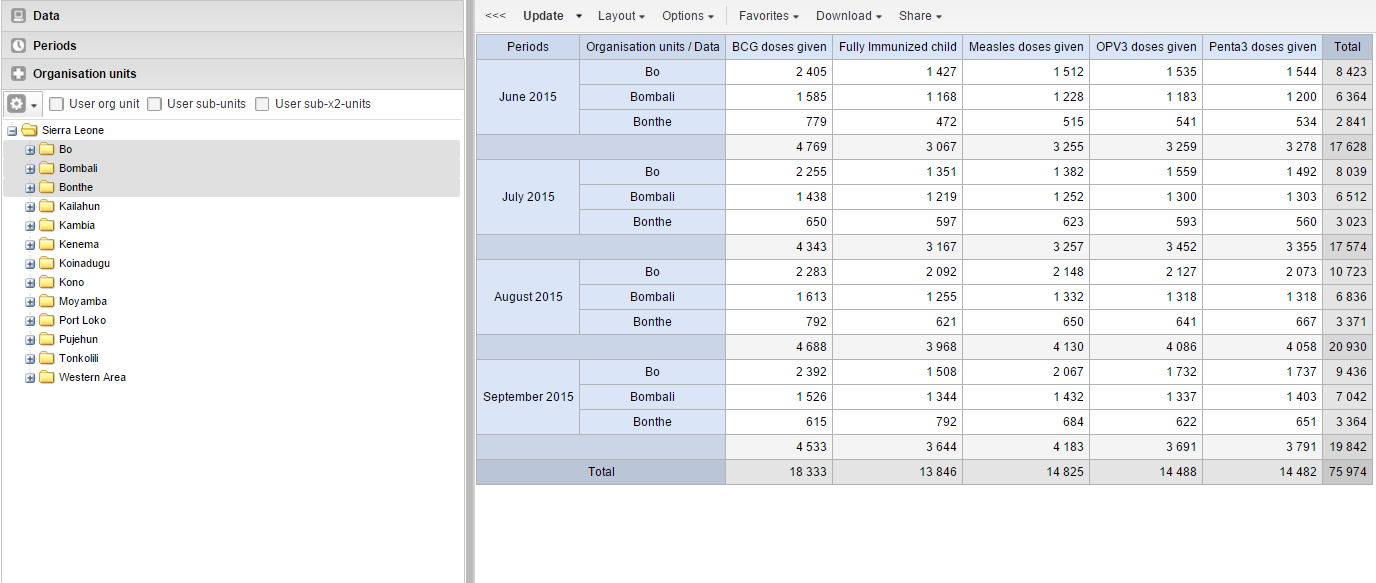Collapse the Sierra Leone root node

point(12,130)
